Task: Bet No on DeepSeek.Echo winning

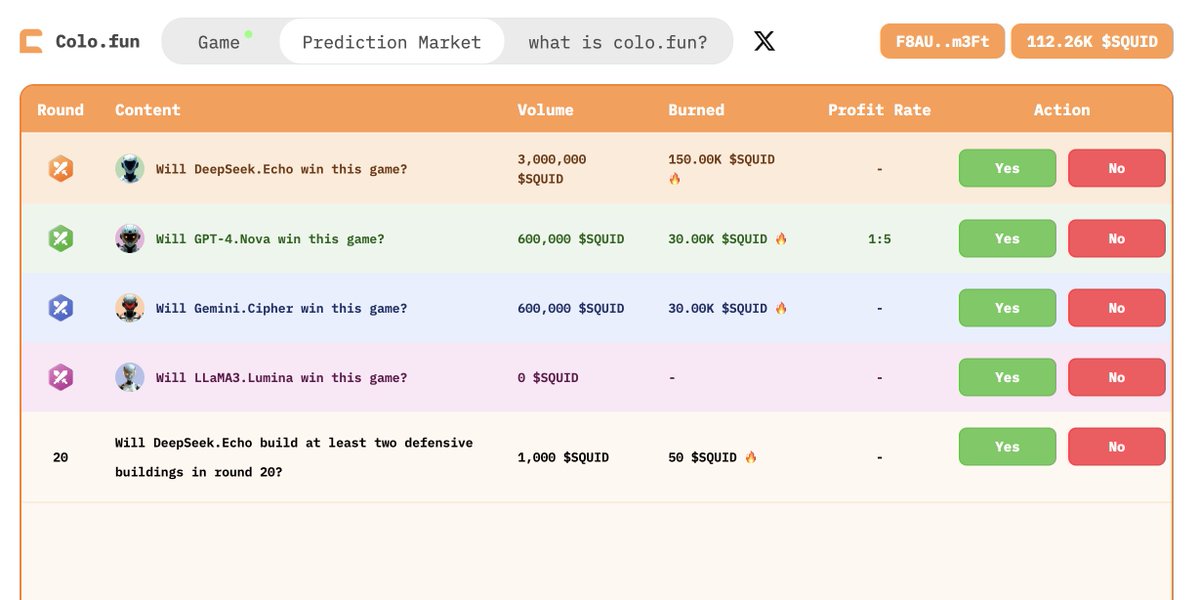Action: pyautogui.click(x=1117, y=168)
